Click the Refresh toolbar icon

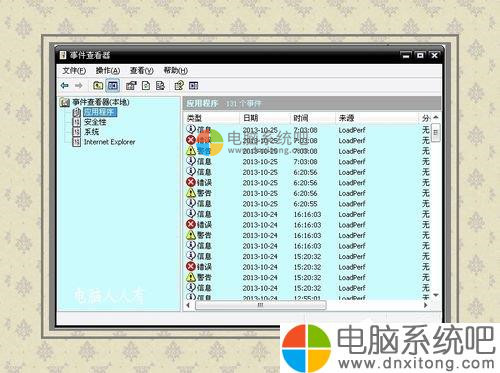[146, 86]
